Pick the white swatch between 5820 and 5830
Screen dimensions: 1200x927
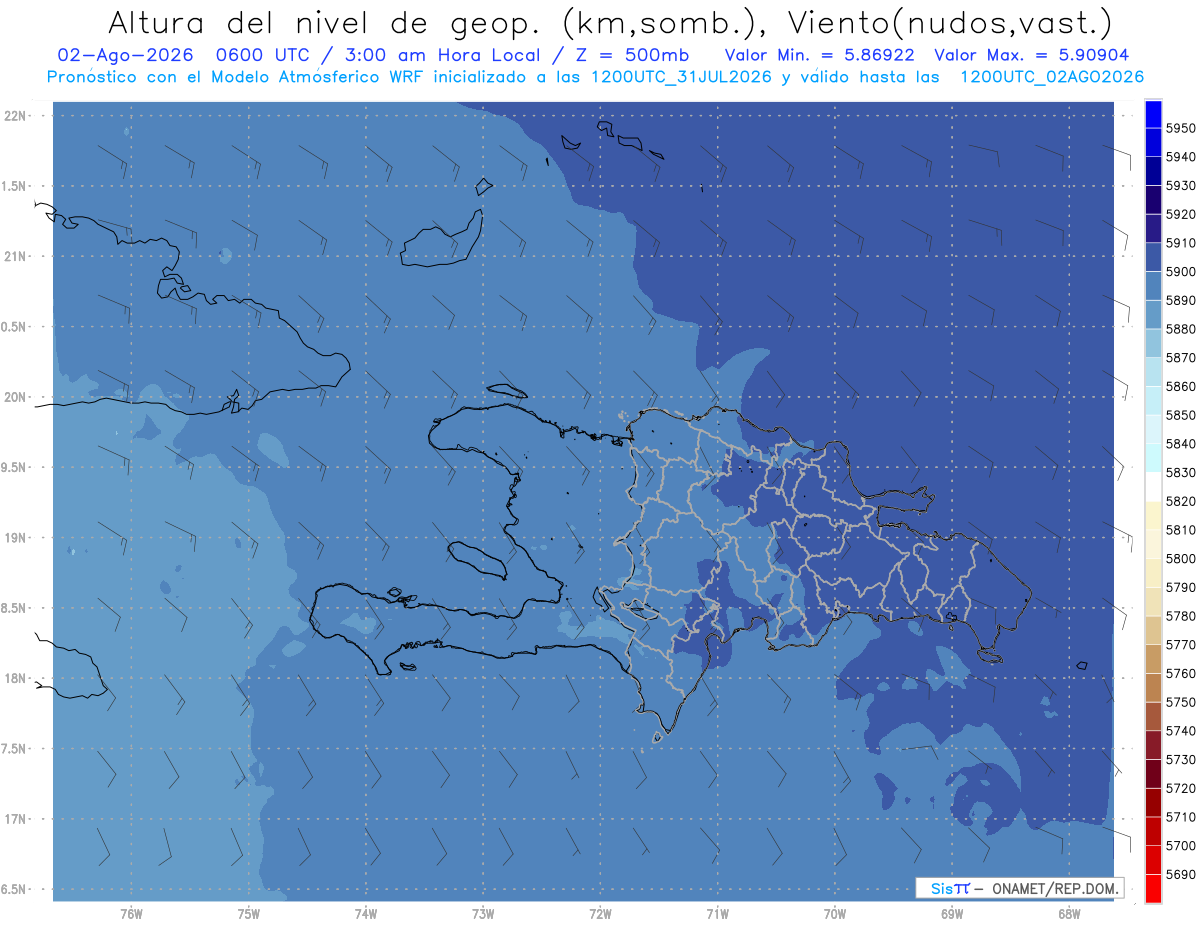[x=1153, y=487]
